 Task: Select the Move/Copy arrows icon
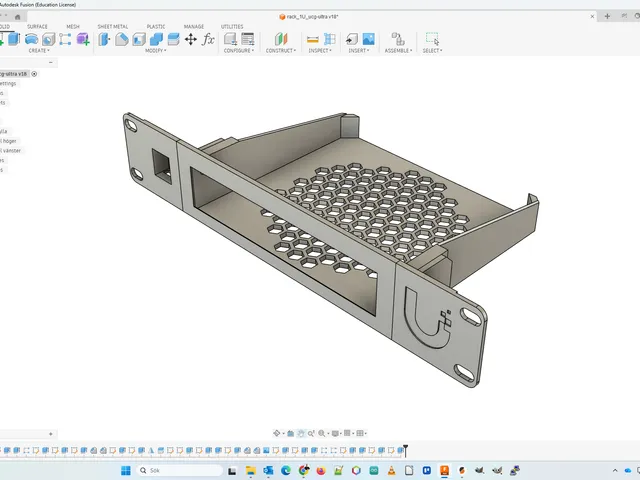pyautogui.click(x=191, y=39)
